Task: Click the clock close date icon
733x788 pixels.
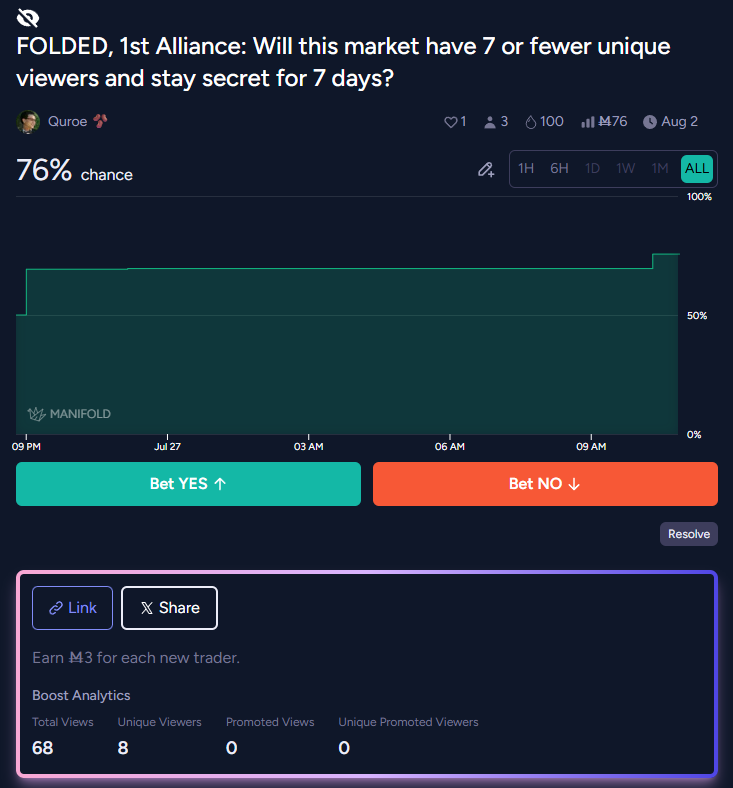Action: click(650, 122)
